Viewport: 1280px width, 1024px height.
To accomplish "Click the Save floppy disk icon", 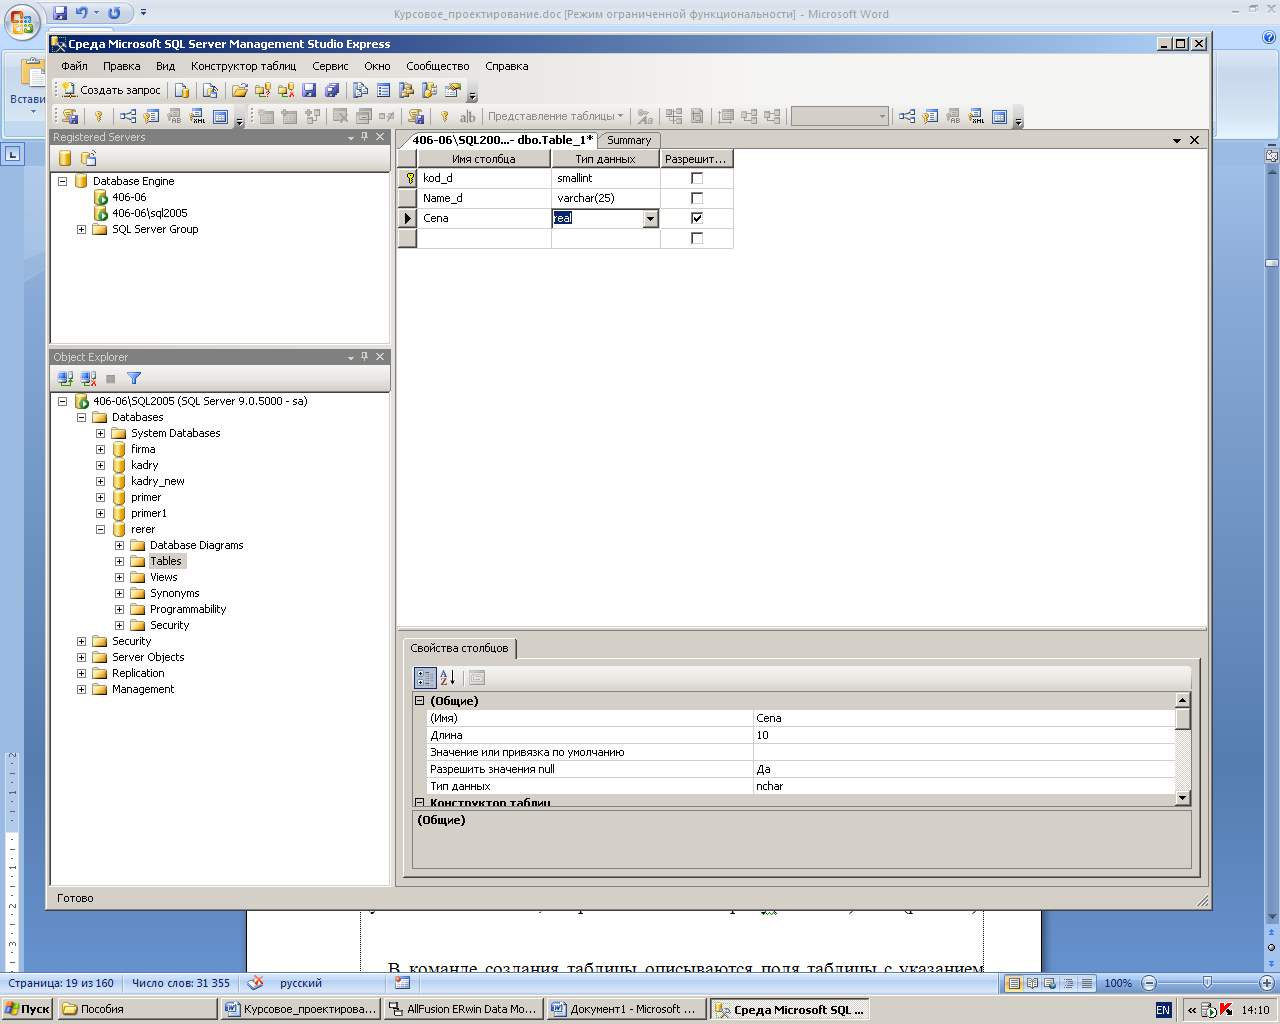I will [x=309, y=90].
